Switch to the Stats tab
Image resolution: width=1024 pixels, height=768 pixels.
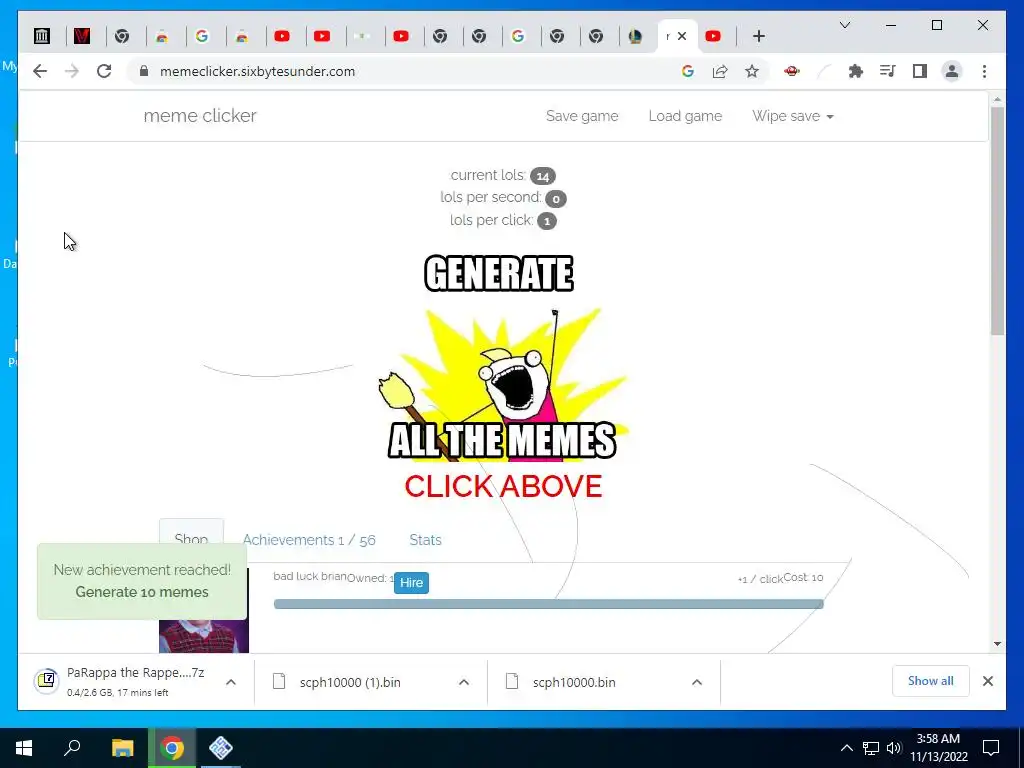coord(425,540)
